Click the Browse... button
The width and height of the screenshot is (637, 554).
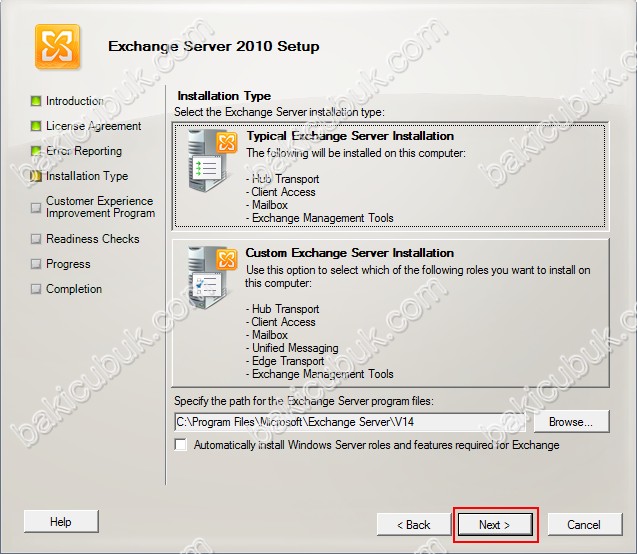[x=571, y=422]
